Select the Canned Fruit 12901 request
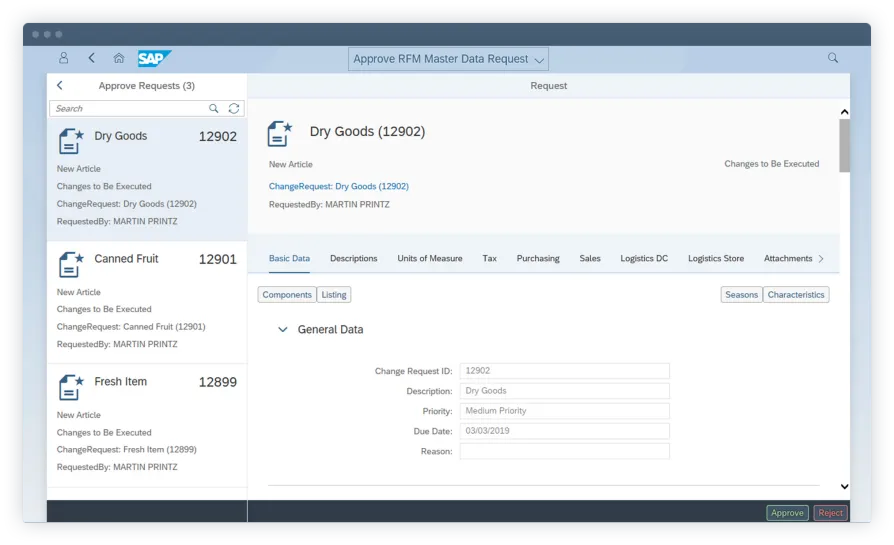This screenshot has width=894, height=545. coord(147,300)
